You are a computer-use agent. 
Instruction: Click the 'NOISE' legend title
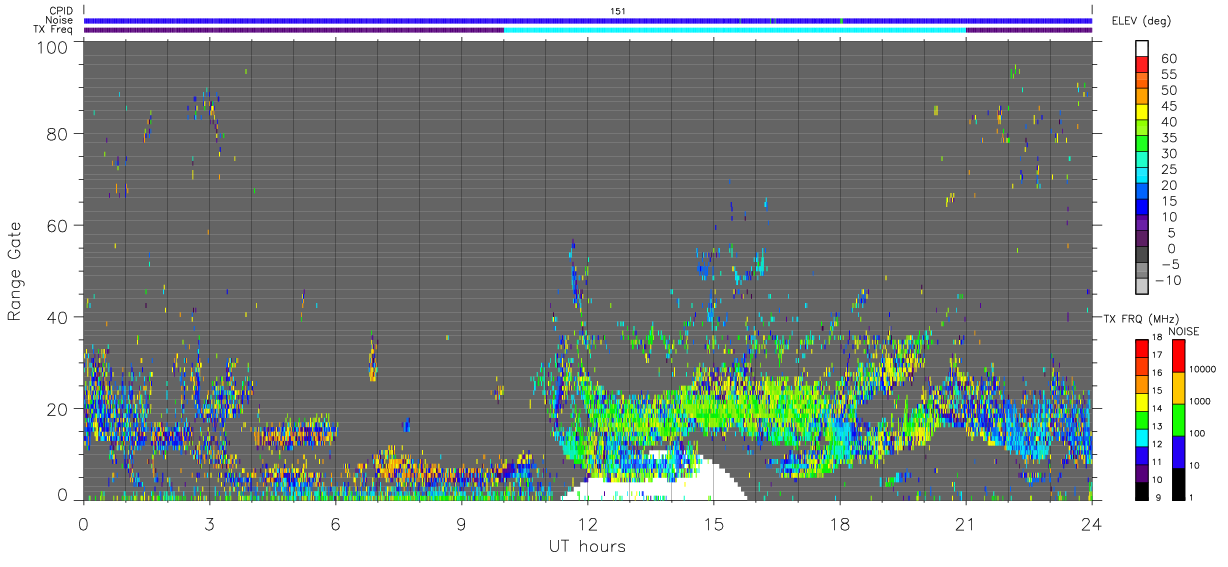pos(1184,331)
